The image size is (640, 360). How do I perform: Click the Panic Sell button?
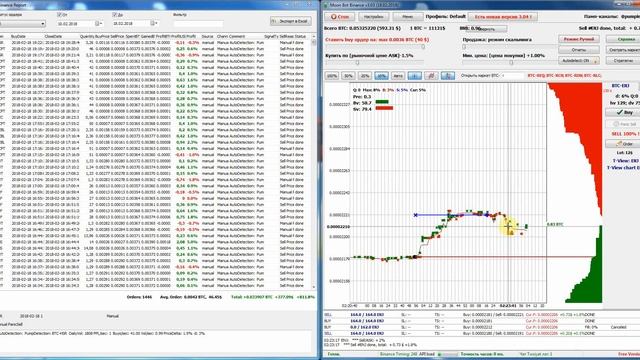[x=624, y=124]
